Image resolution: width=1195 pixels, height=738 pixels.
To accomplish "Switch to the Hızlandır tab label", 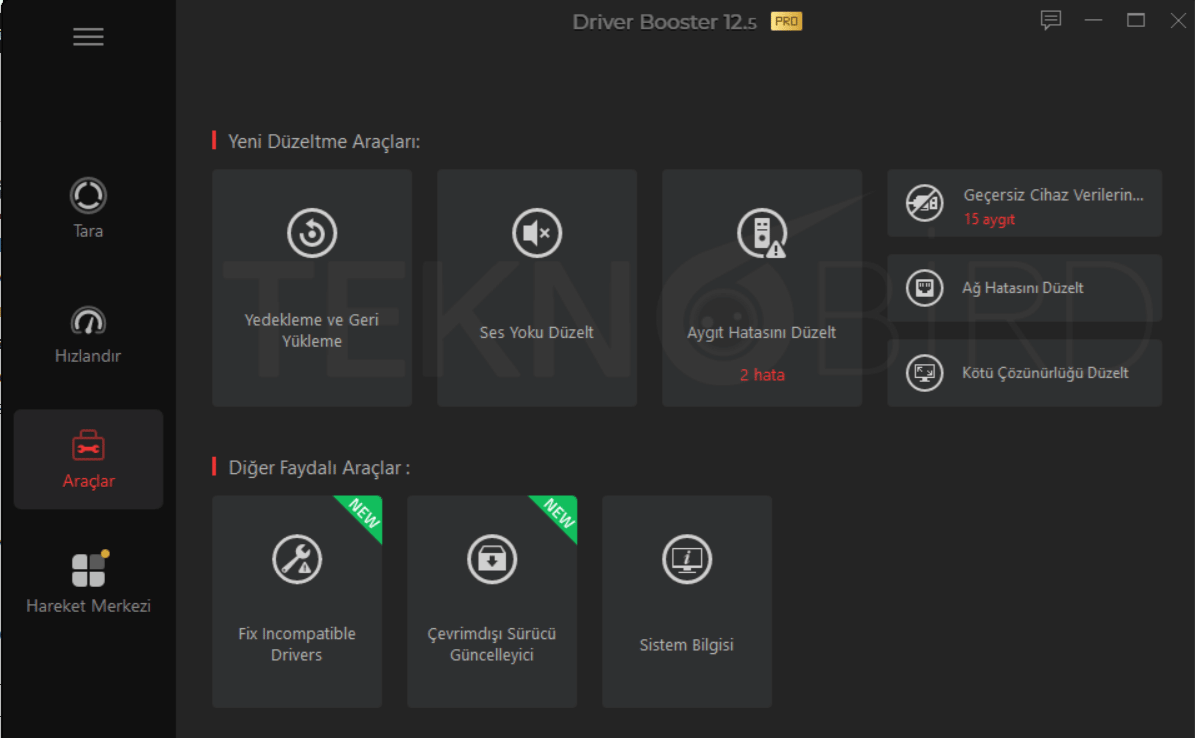I will click(88, 356).
